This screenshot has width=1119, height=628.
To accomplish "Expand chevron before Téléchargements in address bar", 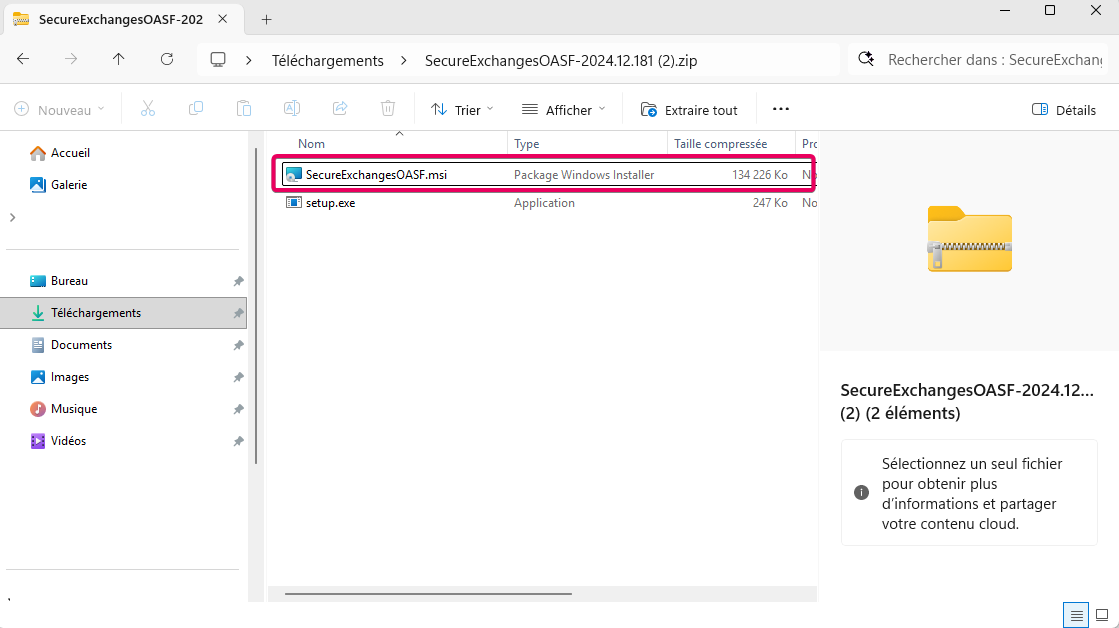I will coord(248,61).
